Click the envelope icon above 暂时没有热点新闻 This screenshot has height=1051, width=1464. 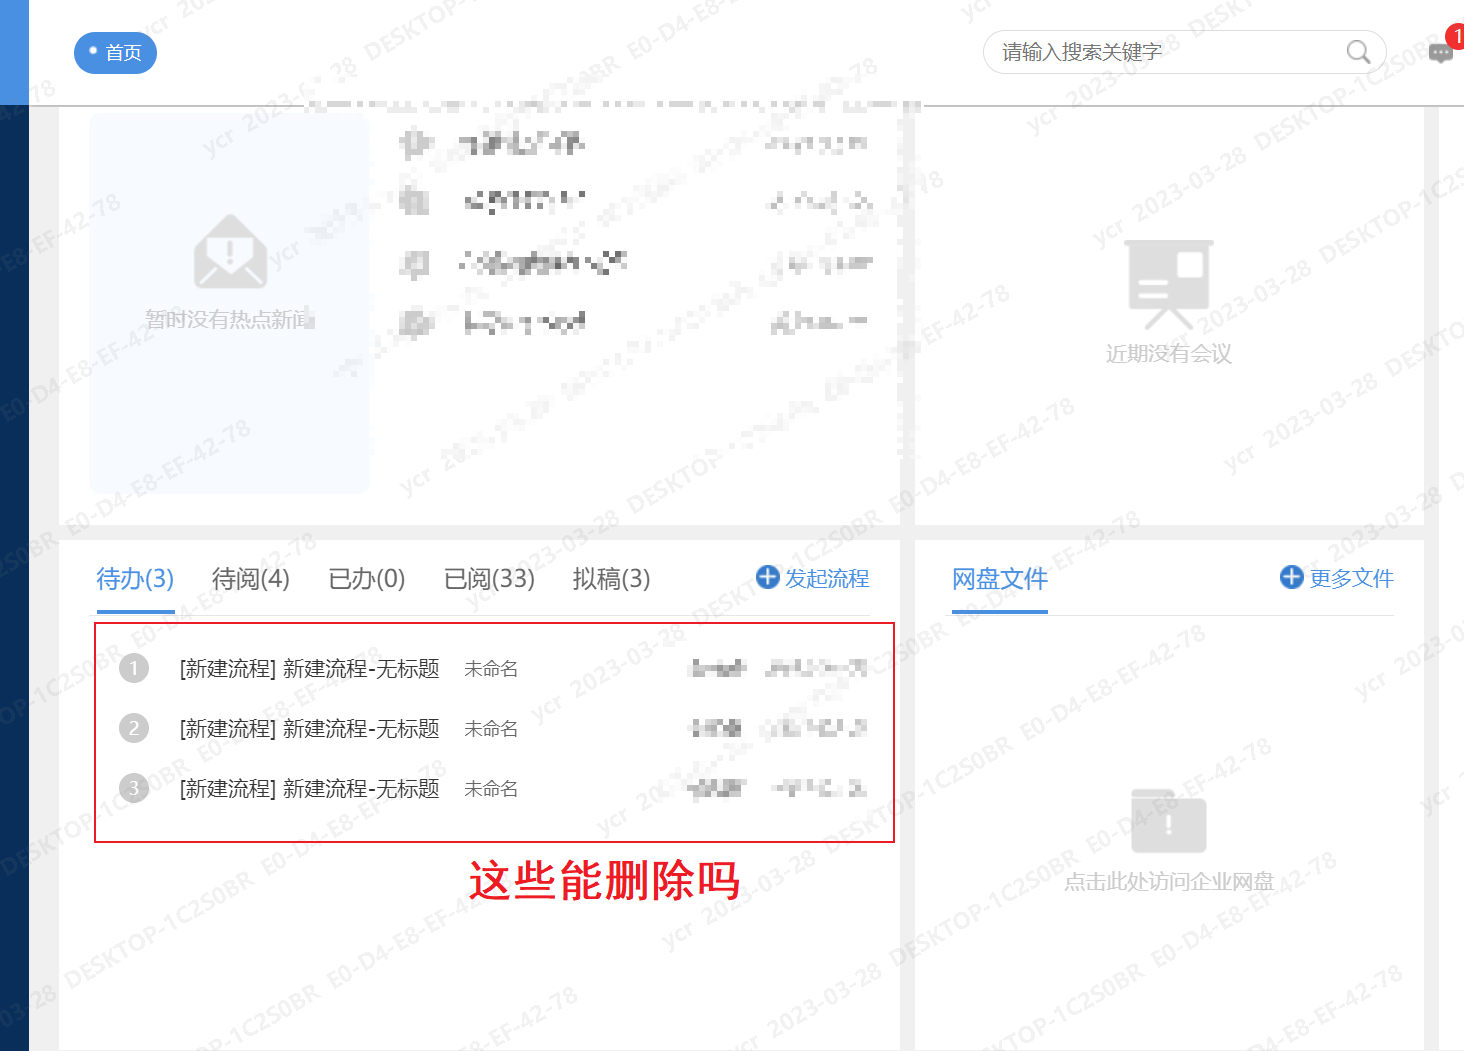click(229, 252)
